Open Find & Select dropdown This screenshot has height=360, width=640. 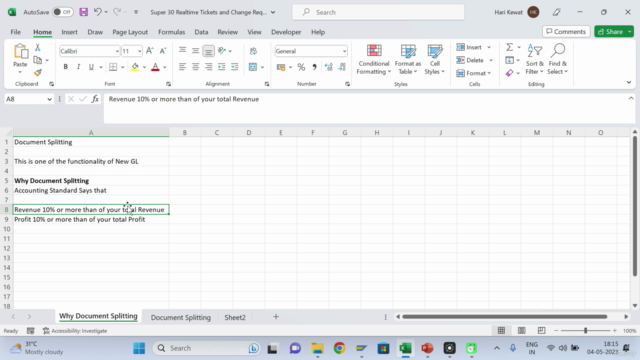[558, 60]
